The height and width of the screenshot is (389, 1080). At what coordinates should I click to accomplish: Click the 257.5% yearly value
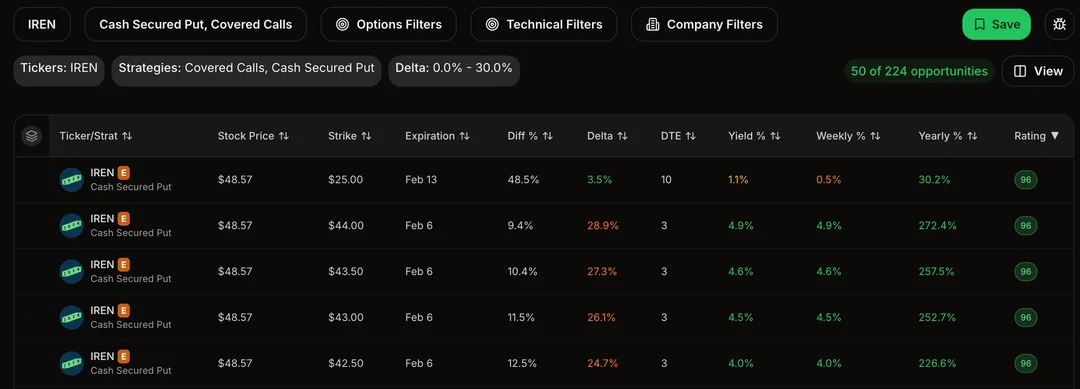(x=937, y=271)
